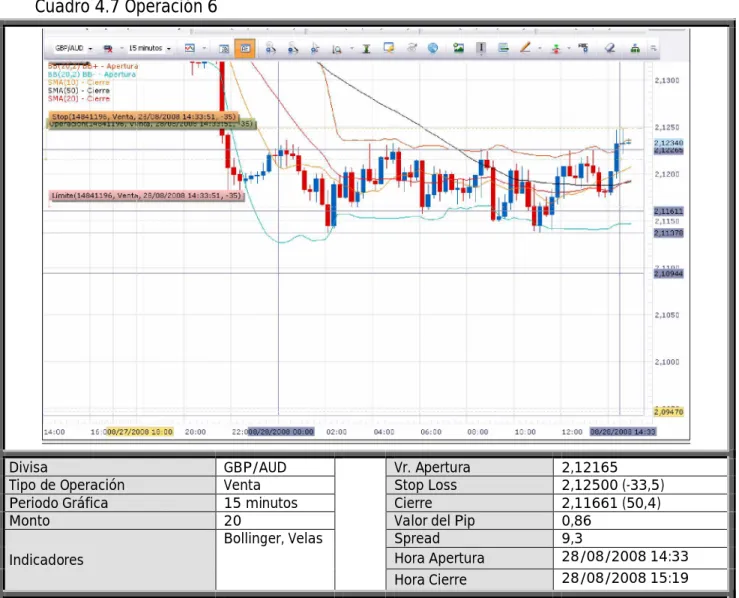This screenshot has height=598, width=739.
Task: Open the 15 minutos timeframe dropdown
Action: click(149, 48)
